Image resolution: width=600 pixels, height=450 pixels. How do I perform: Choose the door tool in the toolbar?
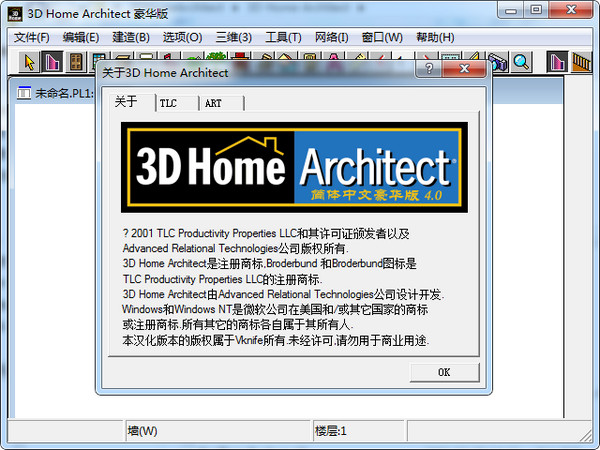coord(76,62)
